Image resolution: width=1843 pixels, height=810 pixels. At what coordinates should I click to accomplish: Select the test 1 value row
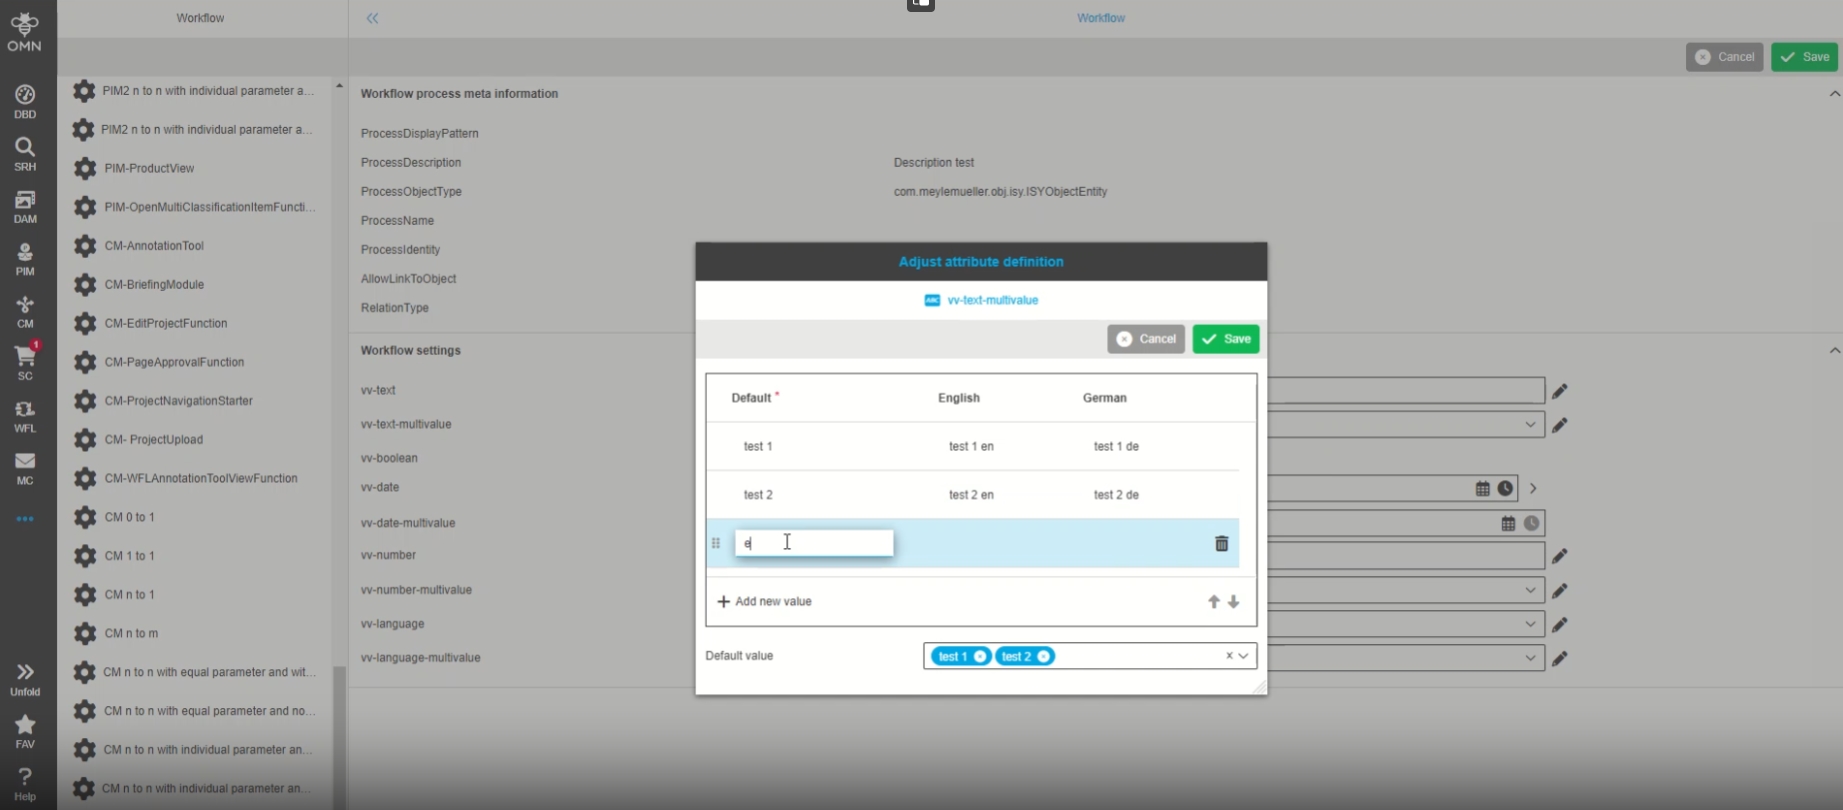coord(973,447)
